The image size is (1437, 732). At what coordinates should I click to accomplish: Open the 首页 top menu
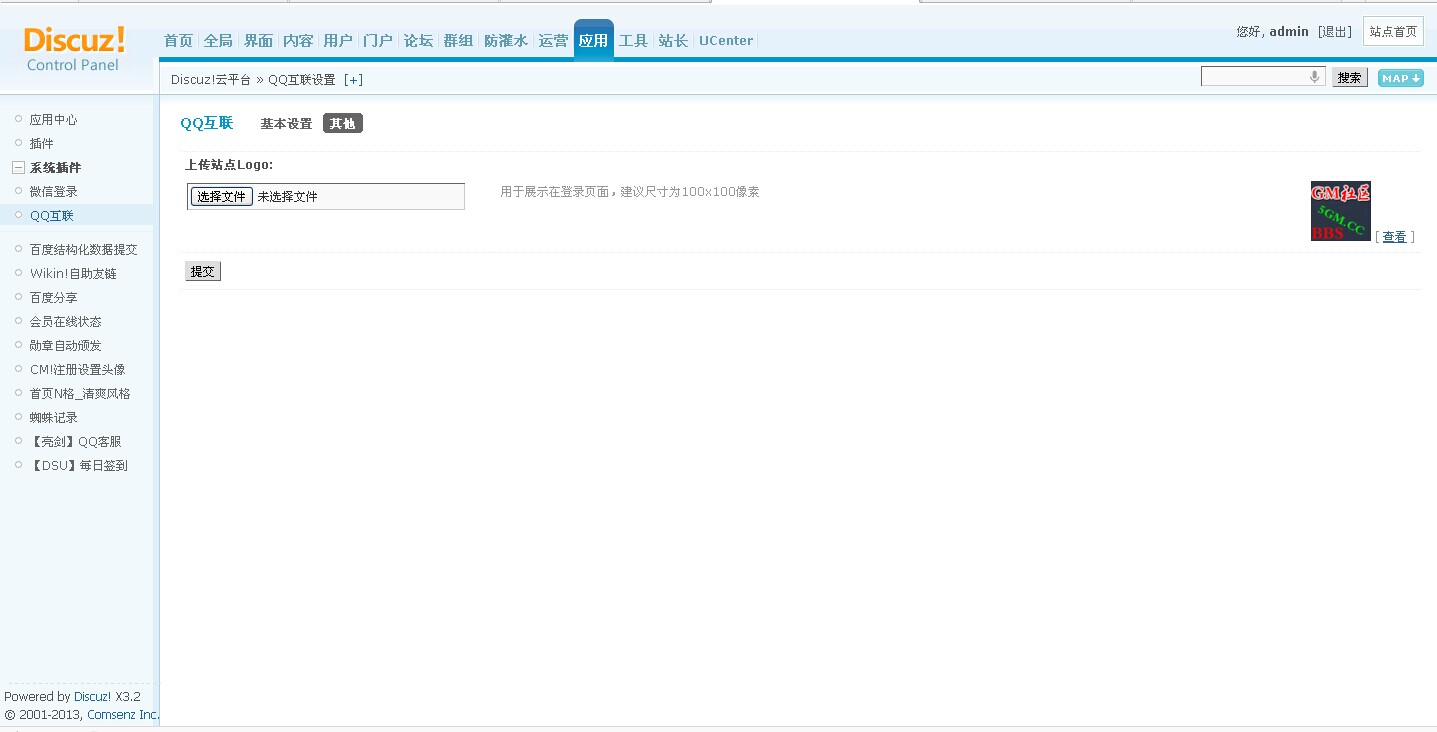(x=178, y=41)
